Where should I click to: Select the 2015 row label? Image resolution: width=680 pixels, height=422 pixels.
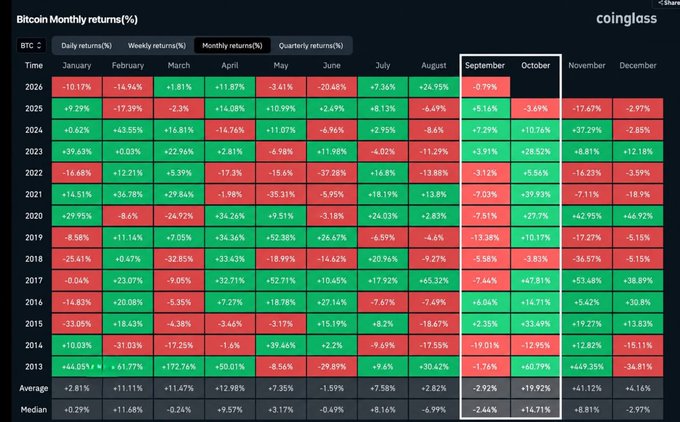[x=34, y=324]
